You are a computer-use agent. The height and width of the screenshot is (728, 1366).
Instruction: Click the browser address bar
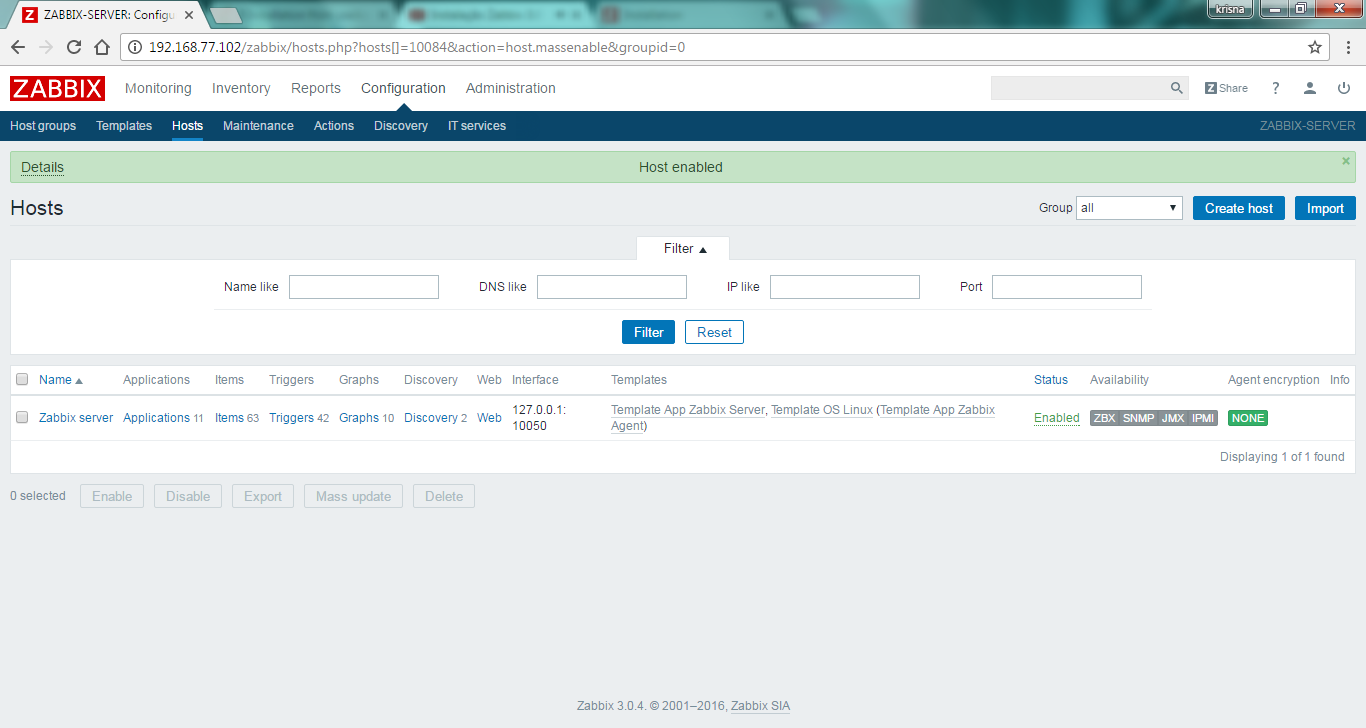tap(725, 47)
